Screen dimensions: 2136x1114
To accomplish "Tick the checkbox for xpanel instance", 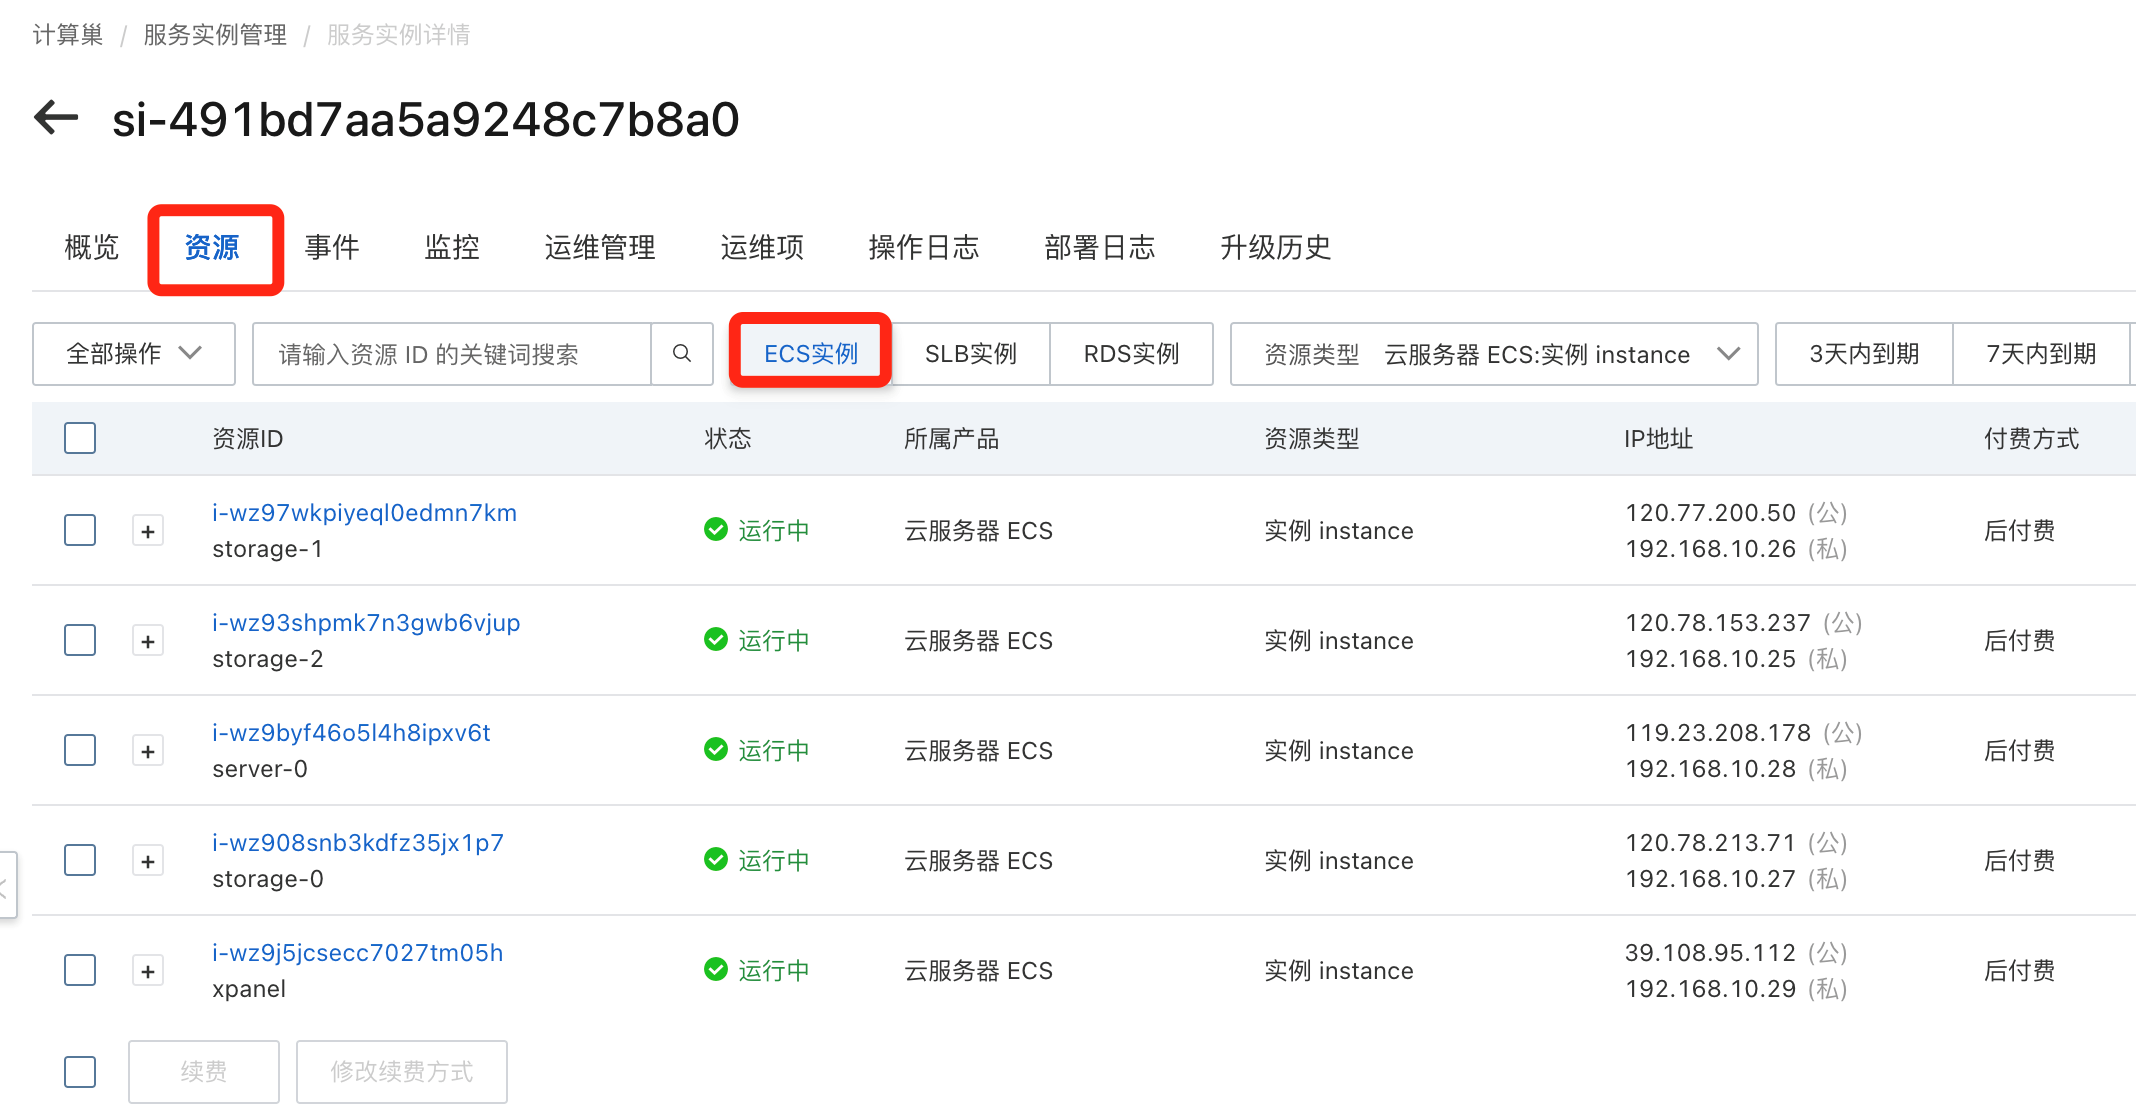I will pos(80,970).
